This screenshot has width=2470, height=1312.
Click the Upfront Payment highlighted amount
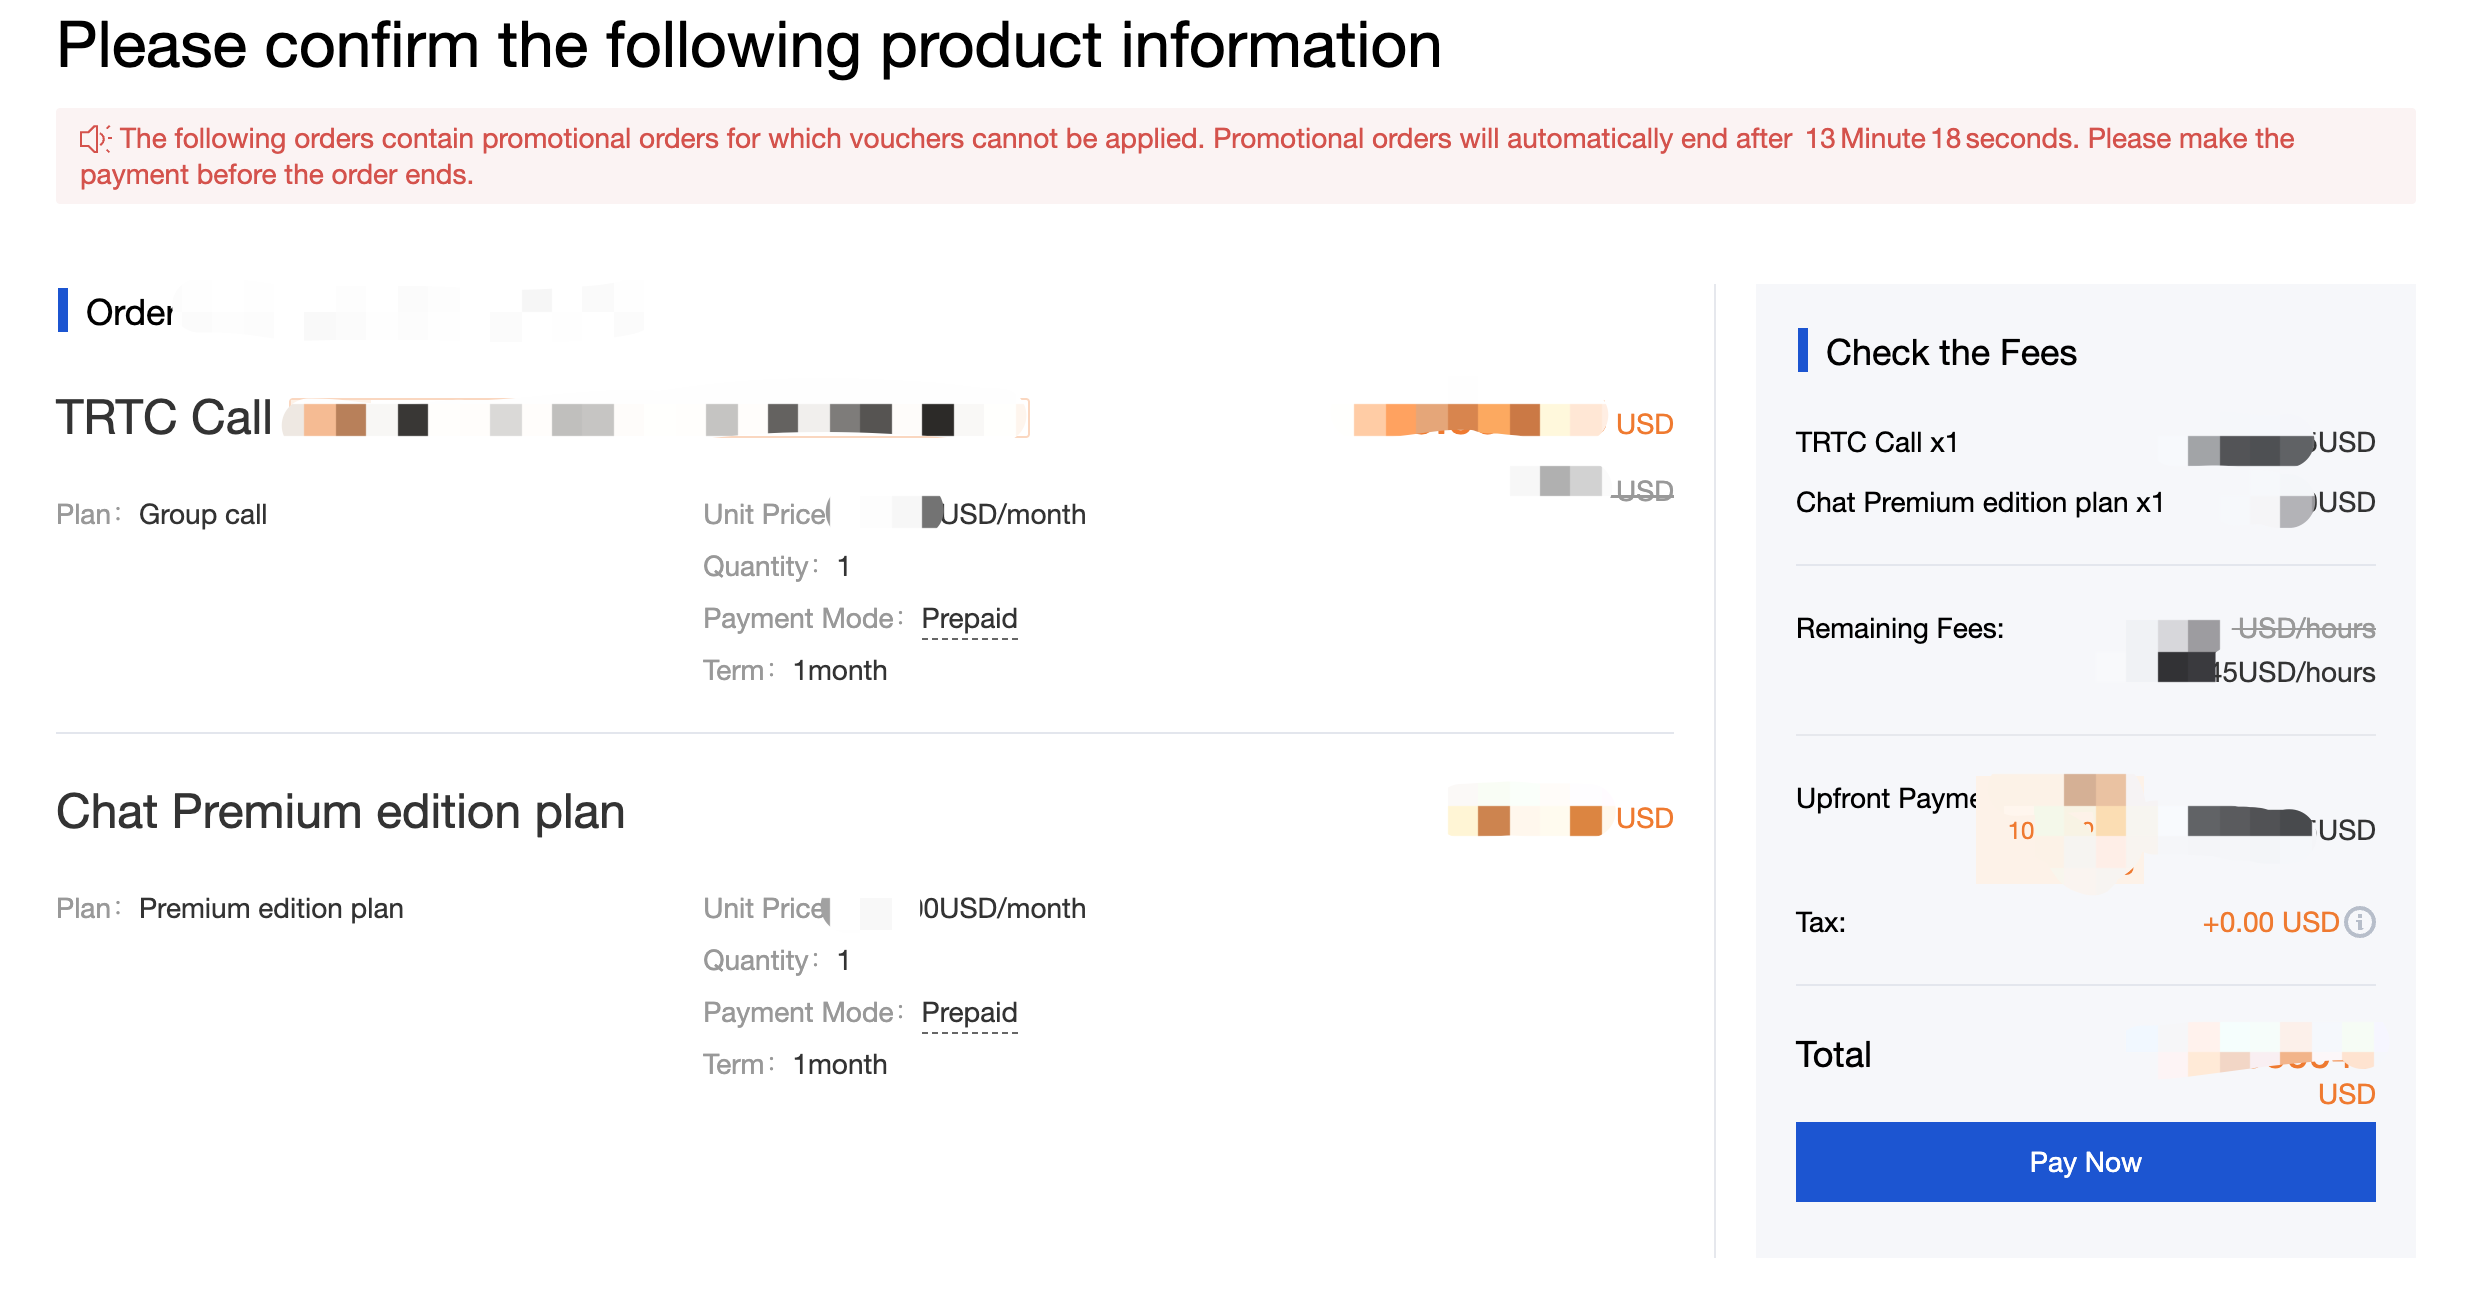pyautogui.click(x=2062, y=828)
